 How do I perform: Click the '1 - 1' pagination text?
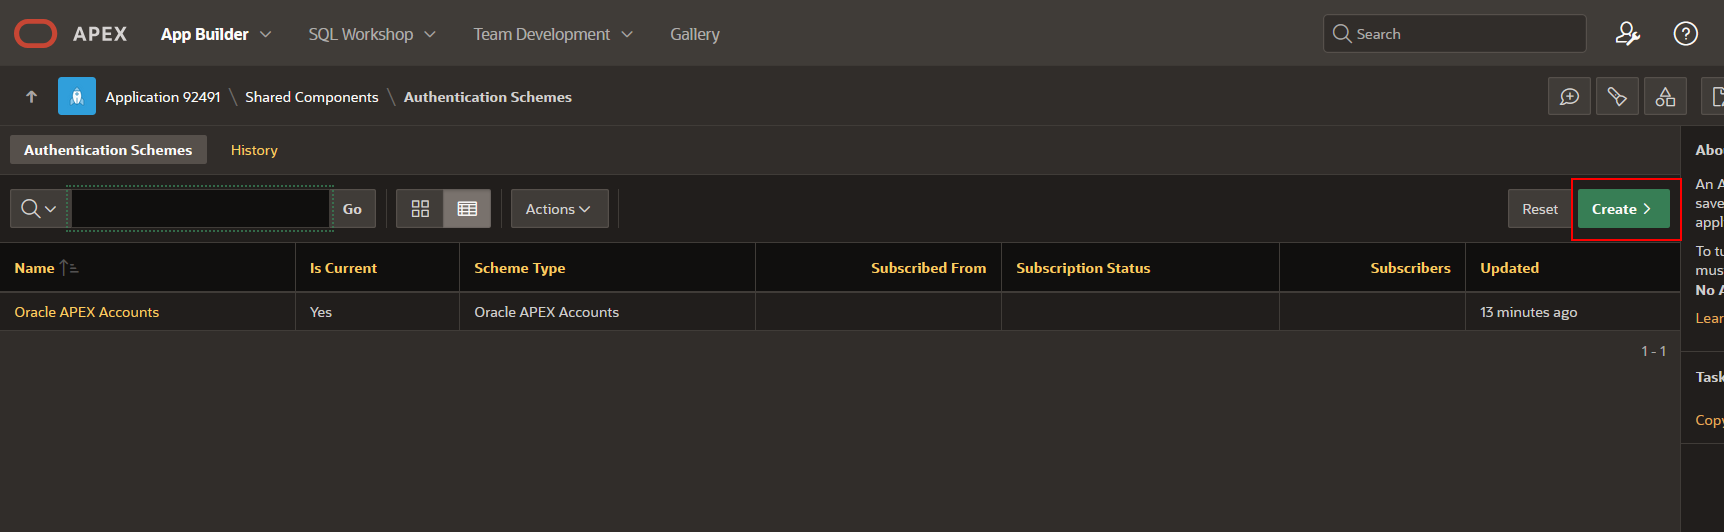[x=1653, y=351]
